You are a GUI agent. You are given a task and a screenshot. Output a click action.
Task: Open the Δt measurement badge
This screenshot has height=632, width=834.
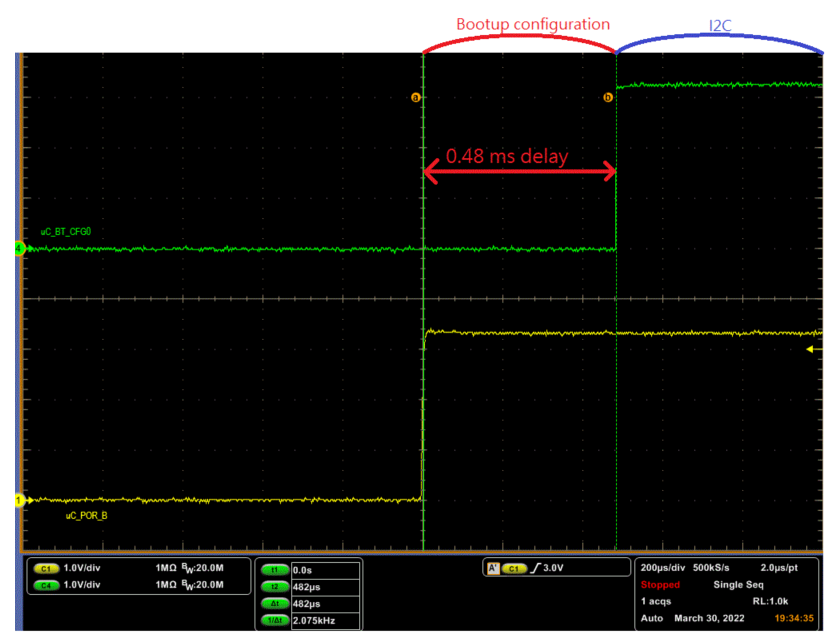tap(273, 604)
